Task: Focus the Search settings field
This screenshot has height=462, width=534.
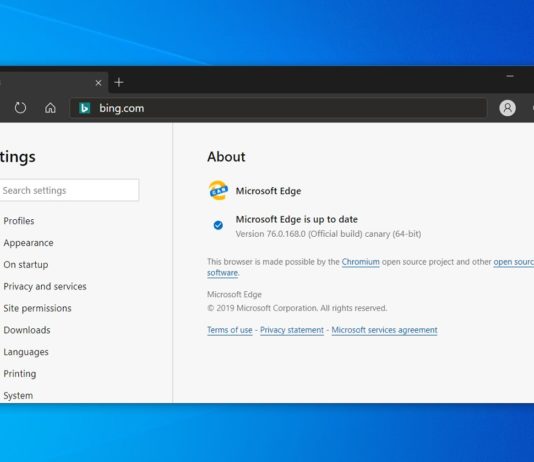Action: click(x=68, y=190)
